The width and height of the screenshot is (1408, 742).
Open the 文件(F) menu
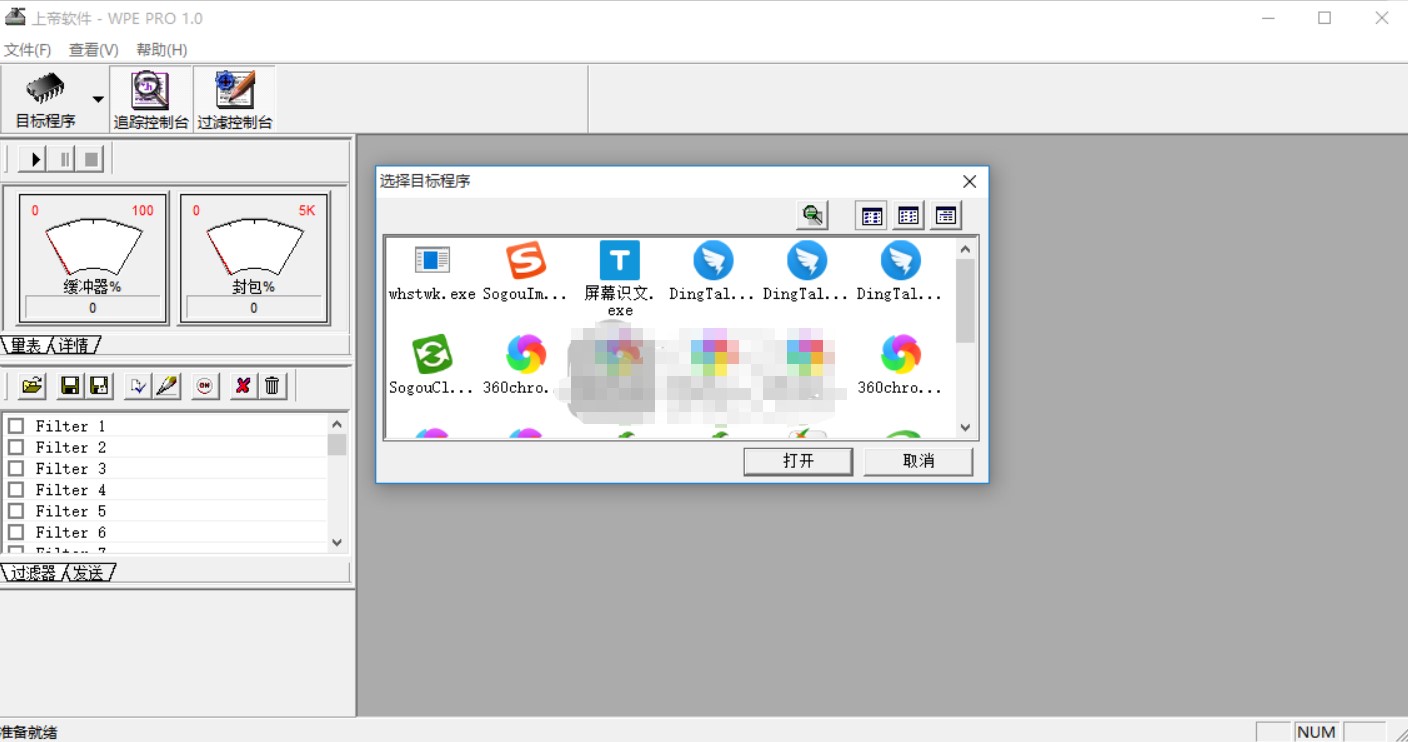tap(28, 49)
